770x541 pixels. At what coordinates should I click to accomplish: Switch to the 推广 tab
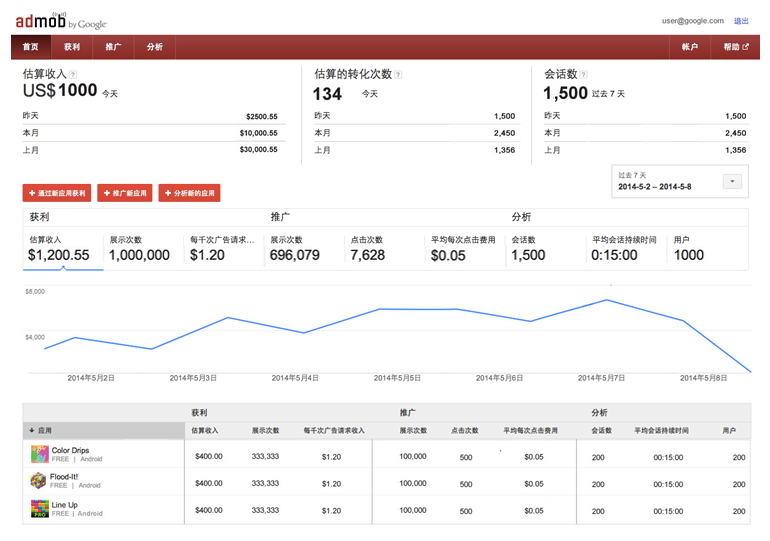(113, 47)
